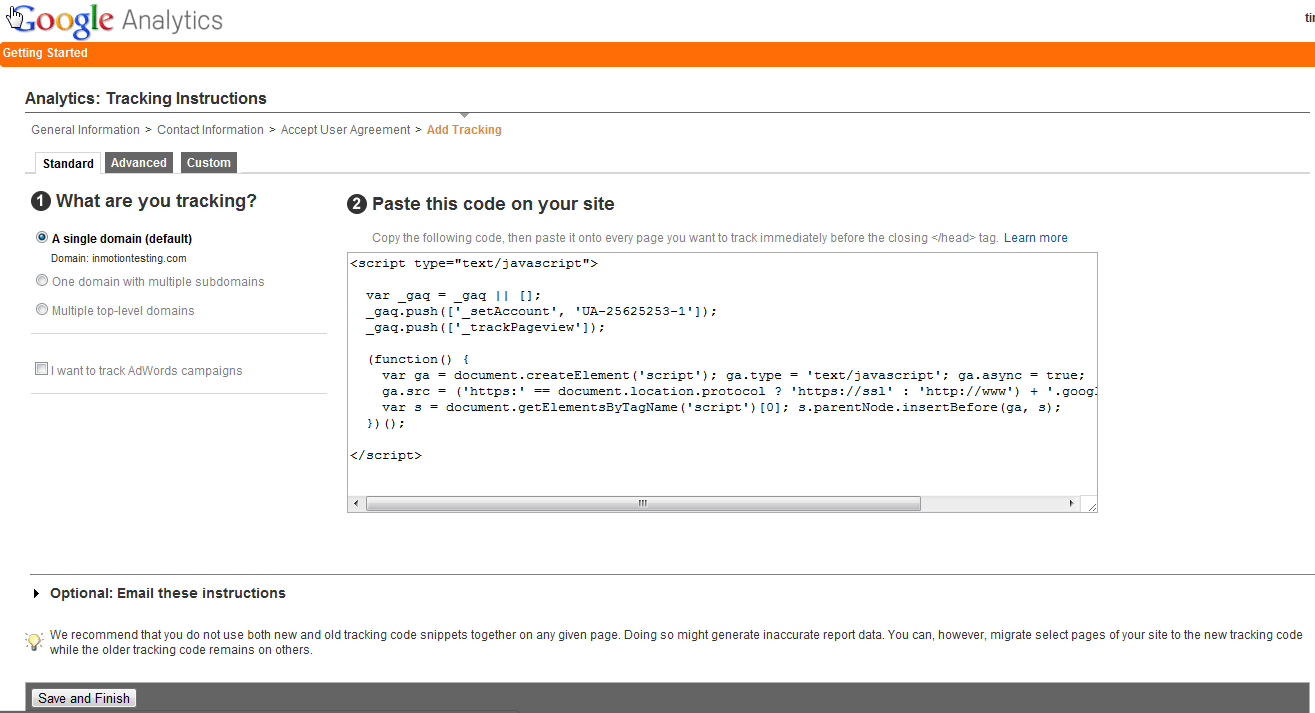This screenshot has width=1315, height=713.
Task: Click the code box right scroll arrow
Action: pyautogui.click(x=1072, y=504)
